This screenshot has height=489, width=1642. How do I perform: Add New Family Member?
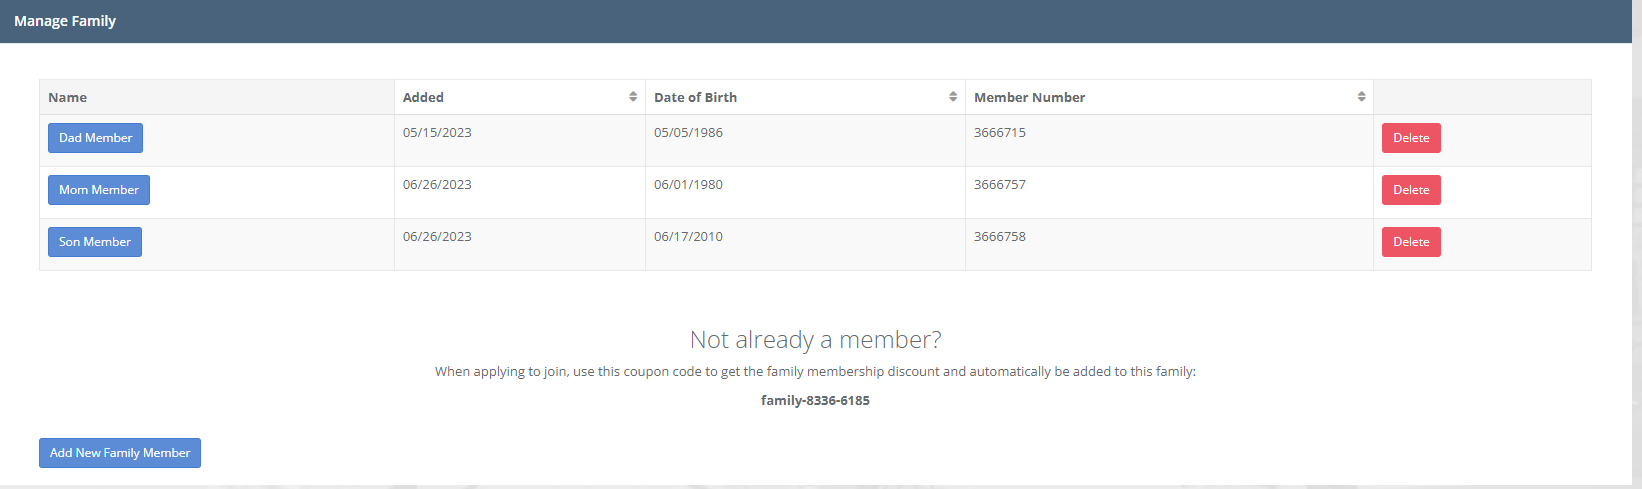(120, 453)
